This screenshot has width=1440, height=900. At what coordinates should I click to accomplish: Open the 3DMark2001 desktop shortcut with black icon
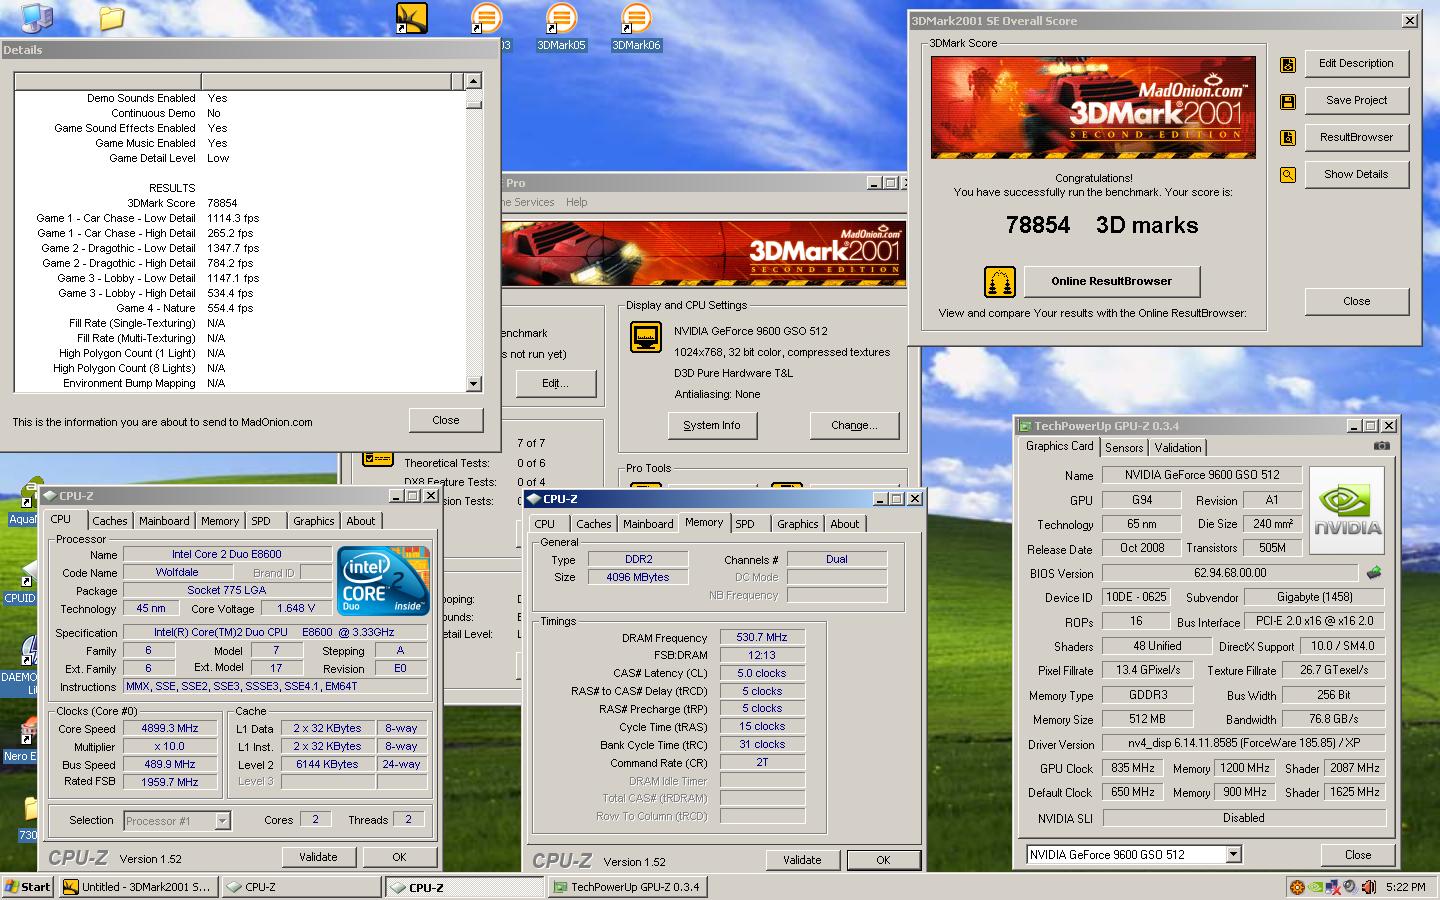click(411, 18)
